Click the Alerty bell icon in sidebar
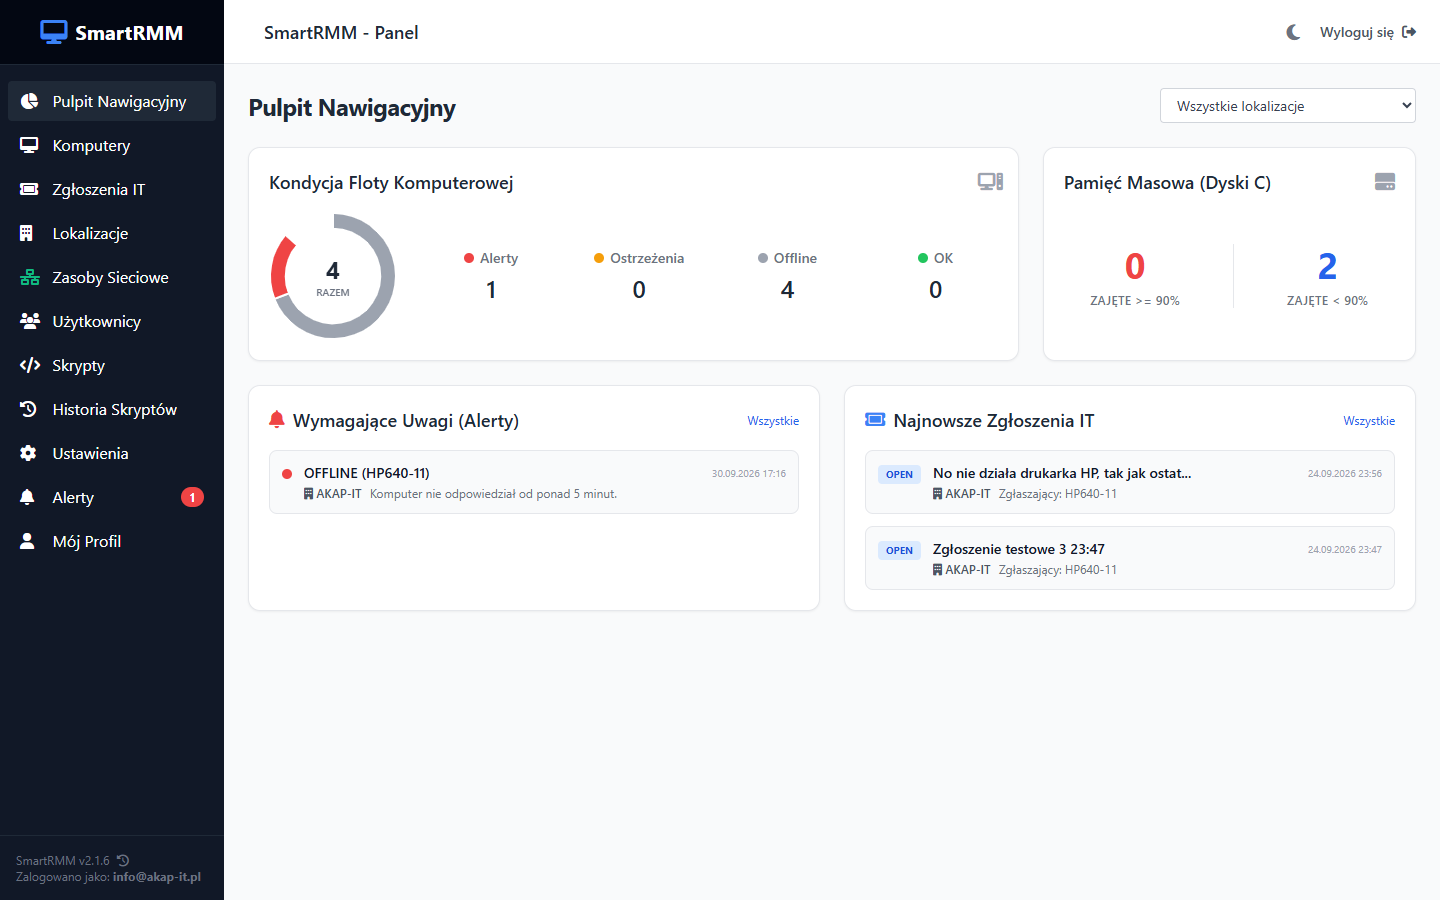Viewport: 1440px width, 900px height. pyautogui.click(x=28, y=497)
